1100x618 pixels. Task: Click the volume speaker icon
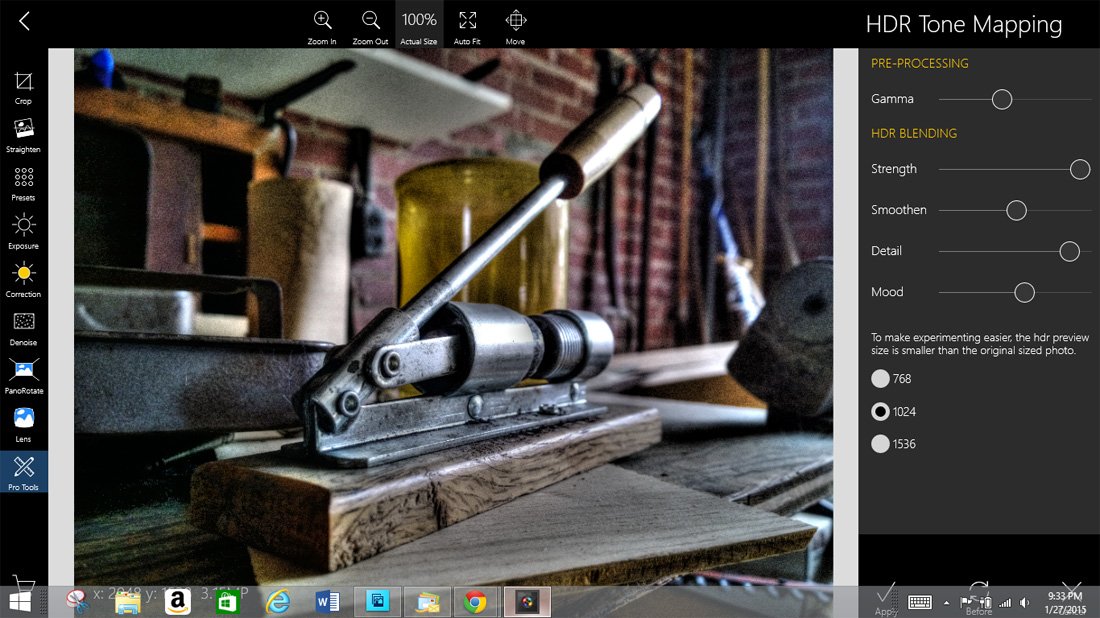pos(1025,603)
